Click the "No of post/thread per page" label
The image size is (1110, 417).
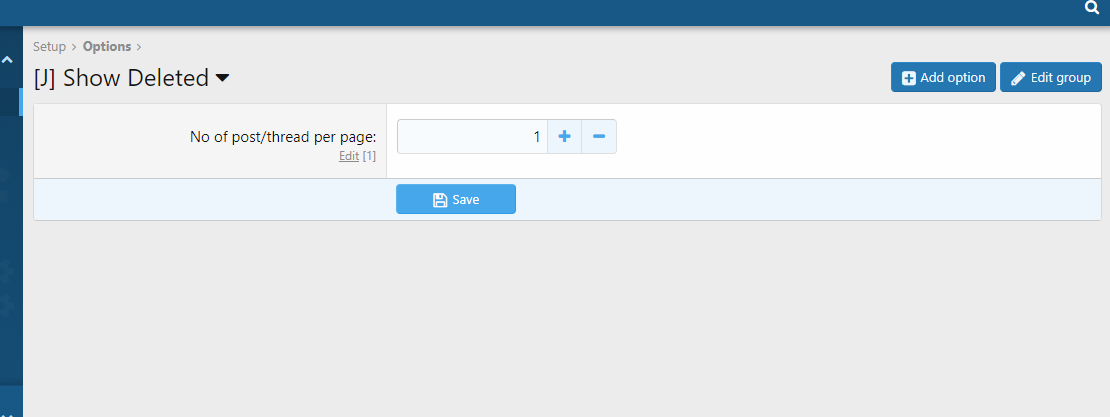tap(283, 137)
